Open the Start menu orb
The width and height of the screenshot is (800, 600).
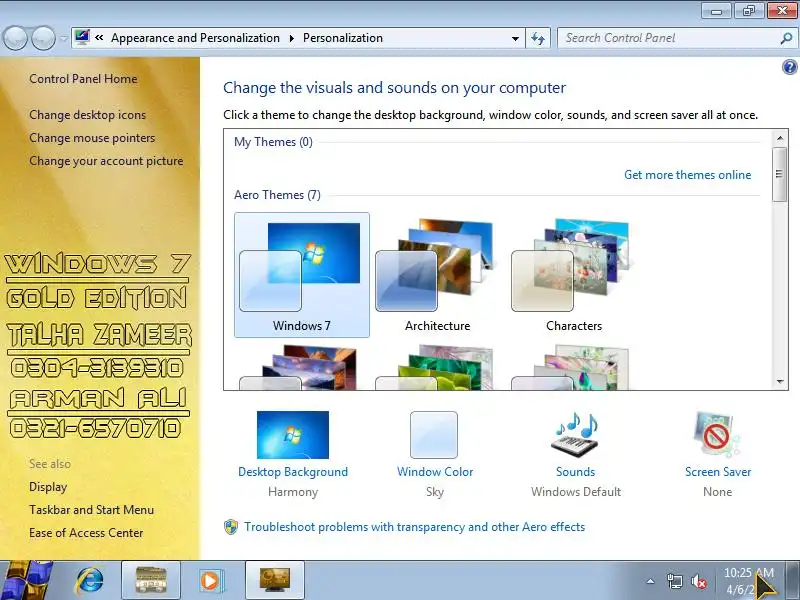coord(25,581)
